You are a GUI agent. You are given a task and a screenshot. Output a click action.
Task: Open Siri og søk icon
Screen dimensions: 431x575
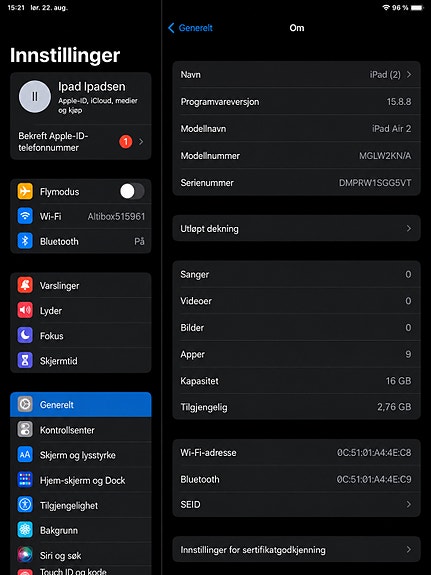[x=25, y=555]
